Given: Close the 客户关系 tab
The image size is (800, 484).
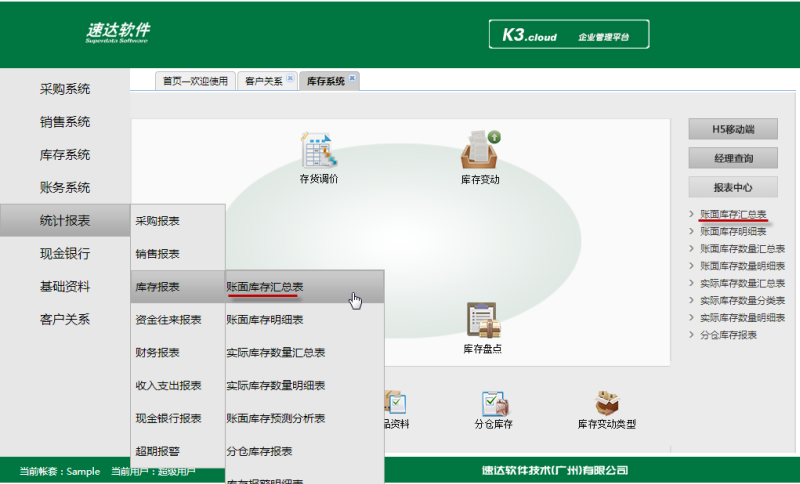Looking at the screenshot, I should [x=290, y=78].
